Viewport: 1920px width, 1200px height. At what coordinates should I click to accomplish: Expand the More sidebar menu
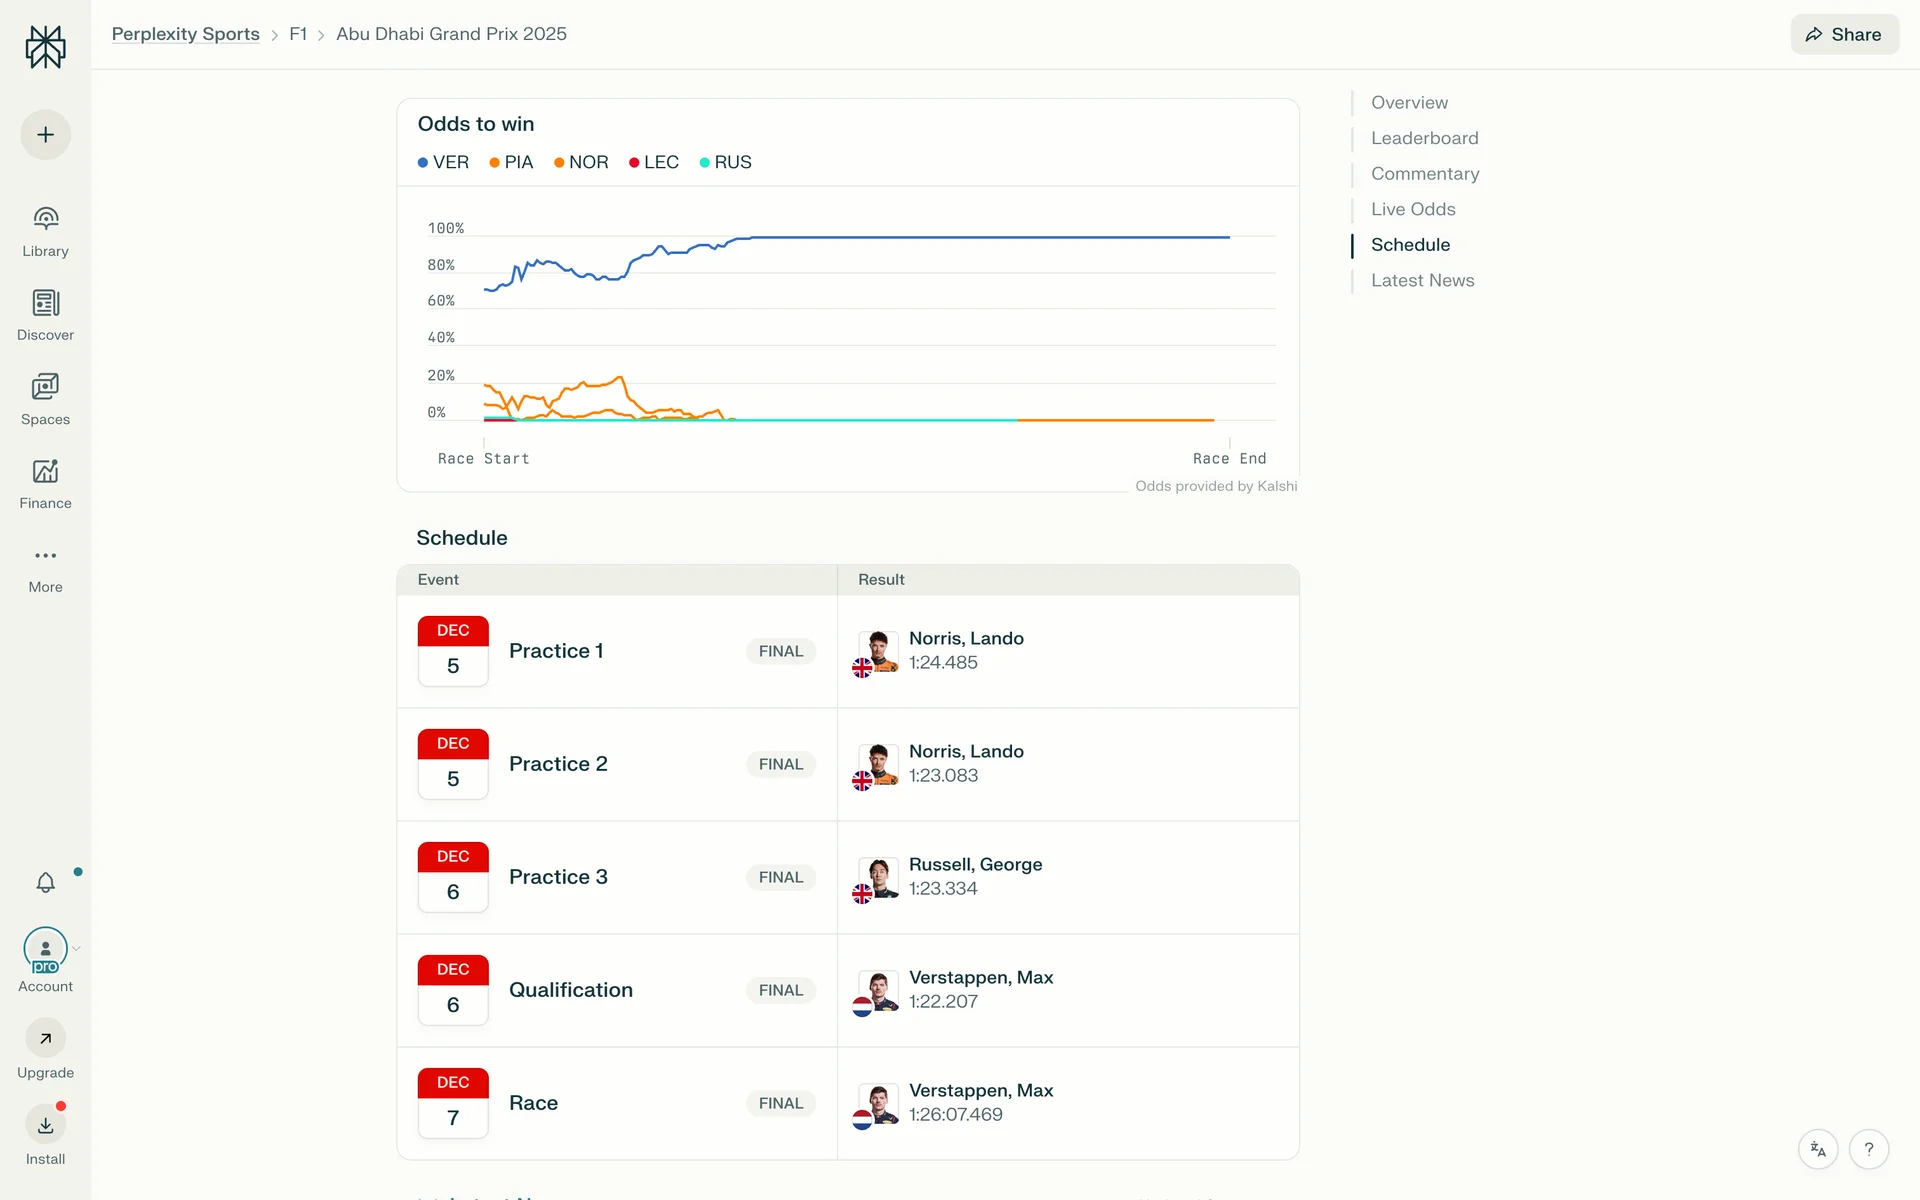pos(45,556)
